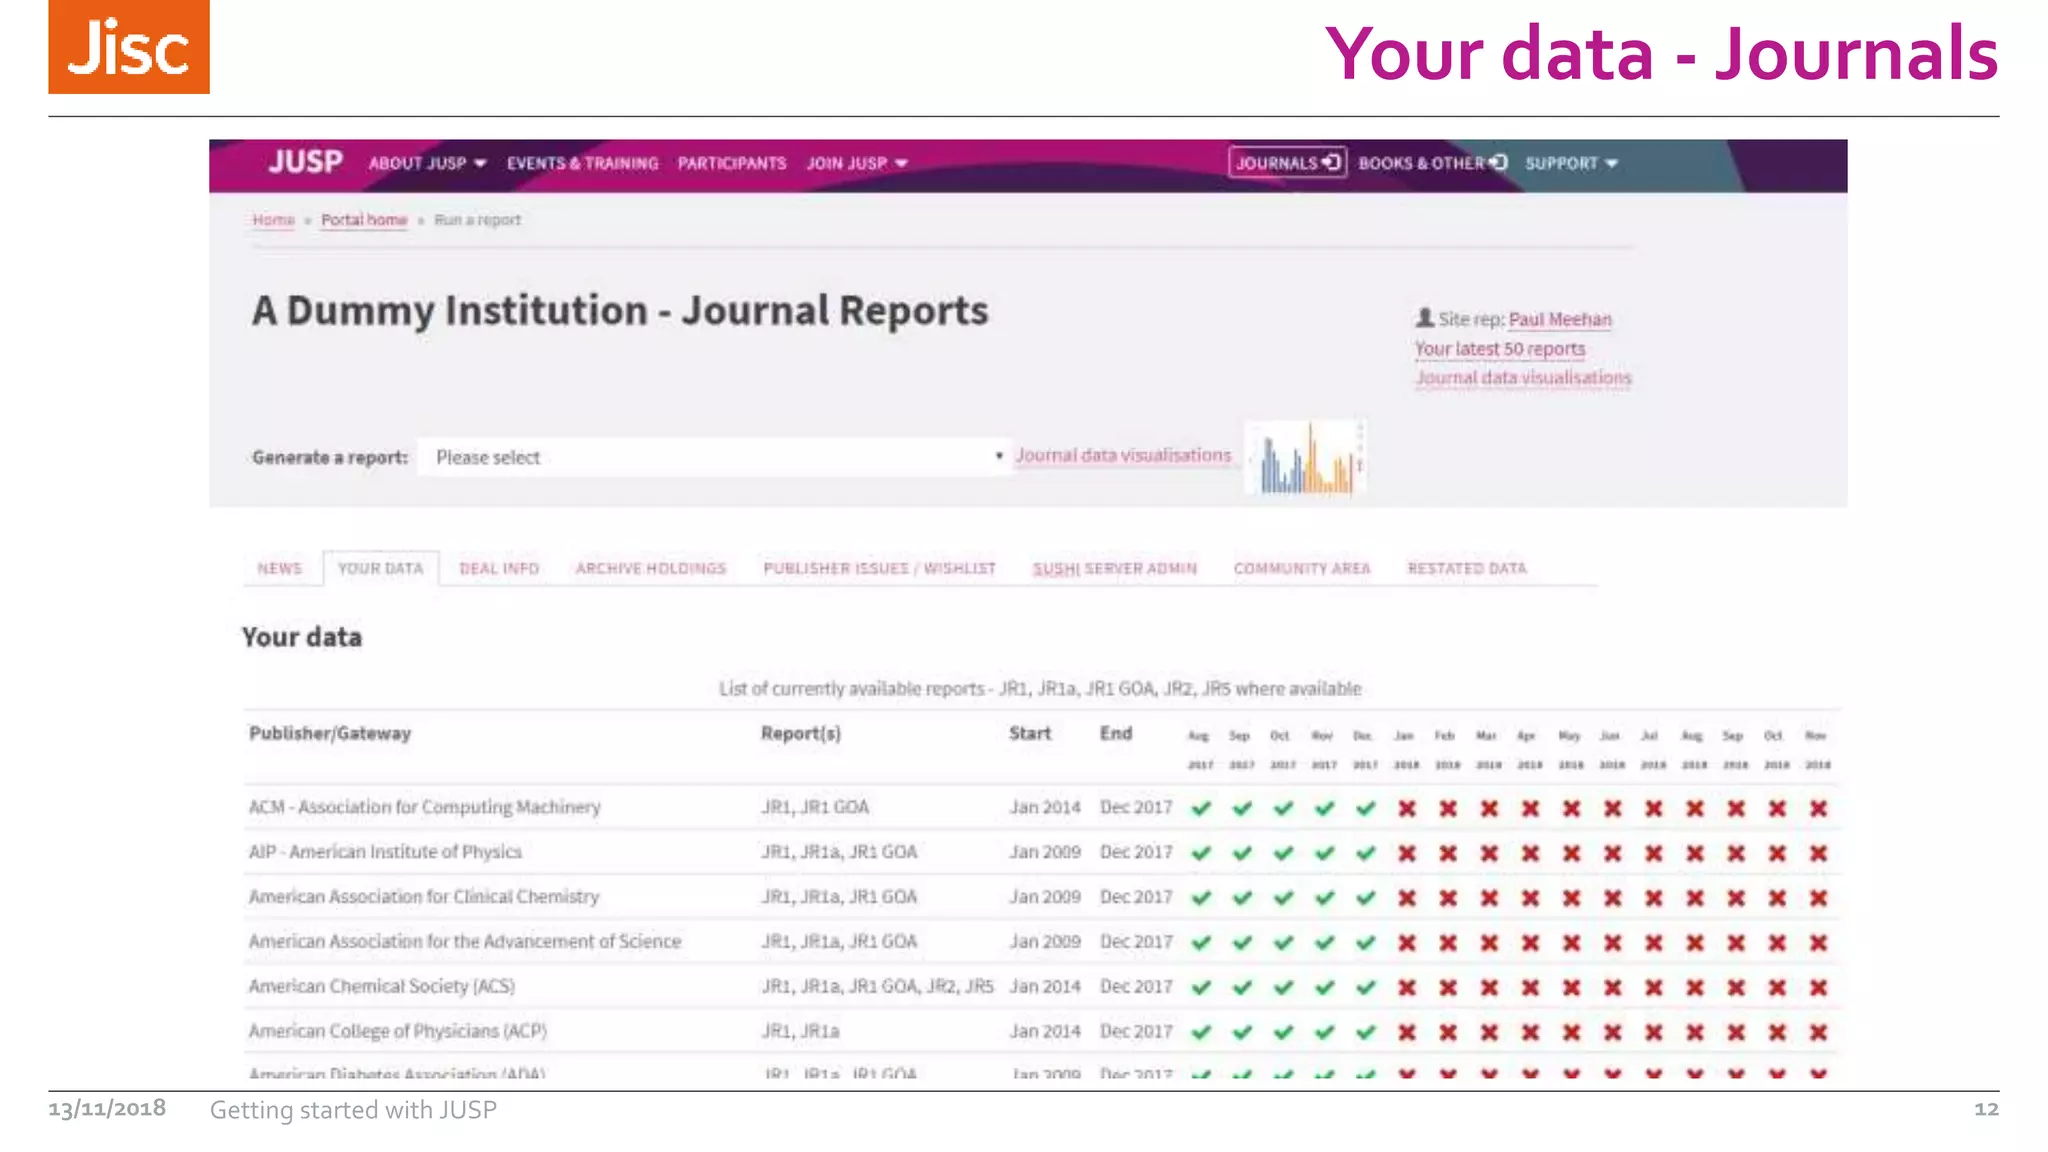Open the Generate a report dropdown
The height and width of the screenshot is (1152, 2048).
tap(713, 457)
